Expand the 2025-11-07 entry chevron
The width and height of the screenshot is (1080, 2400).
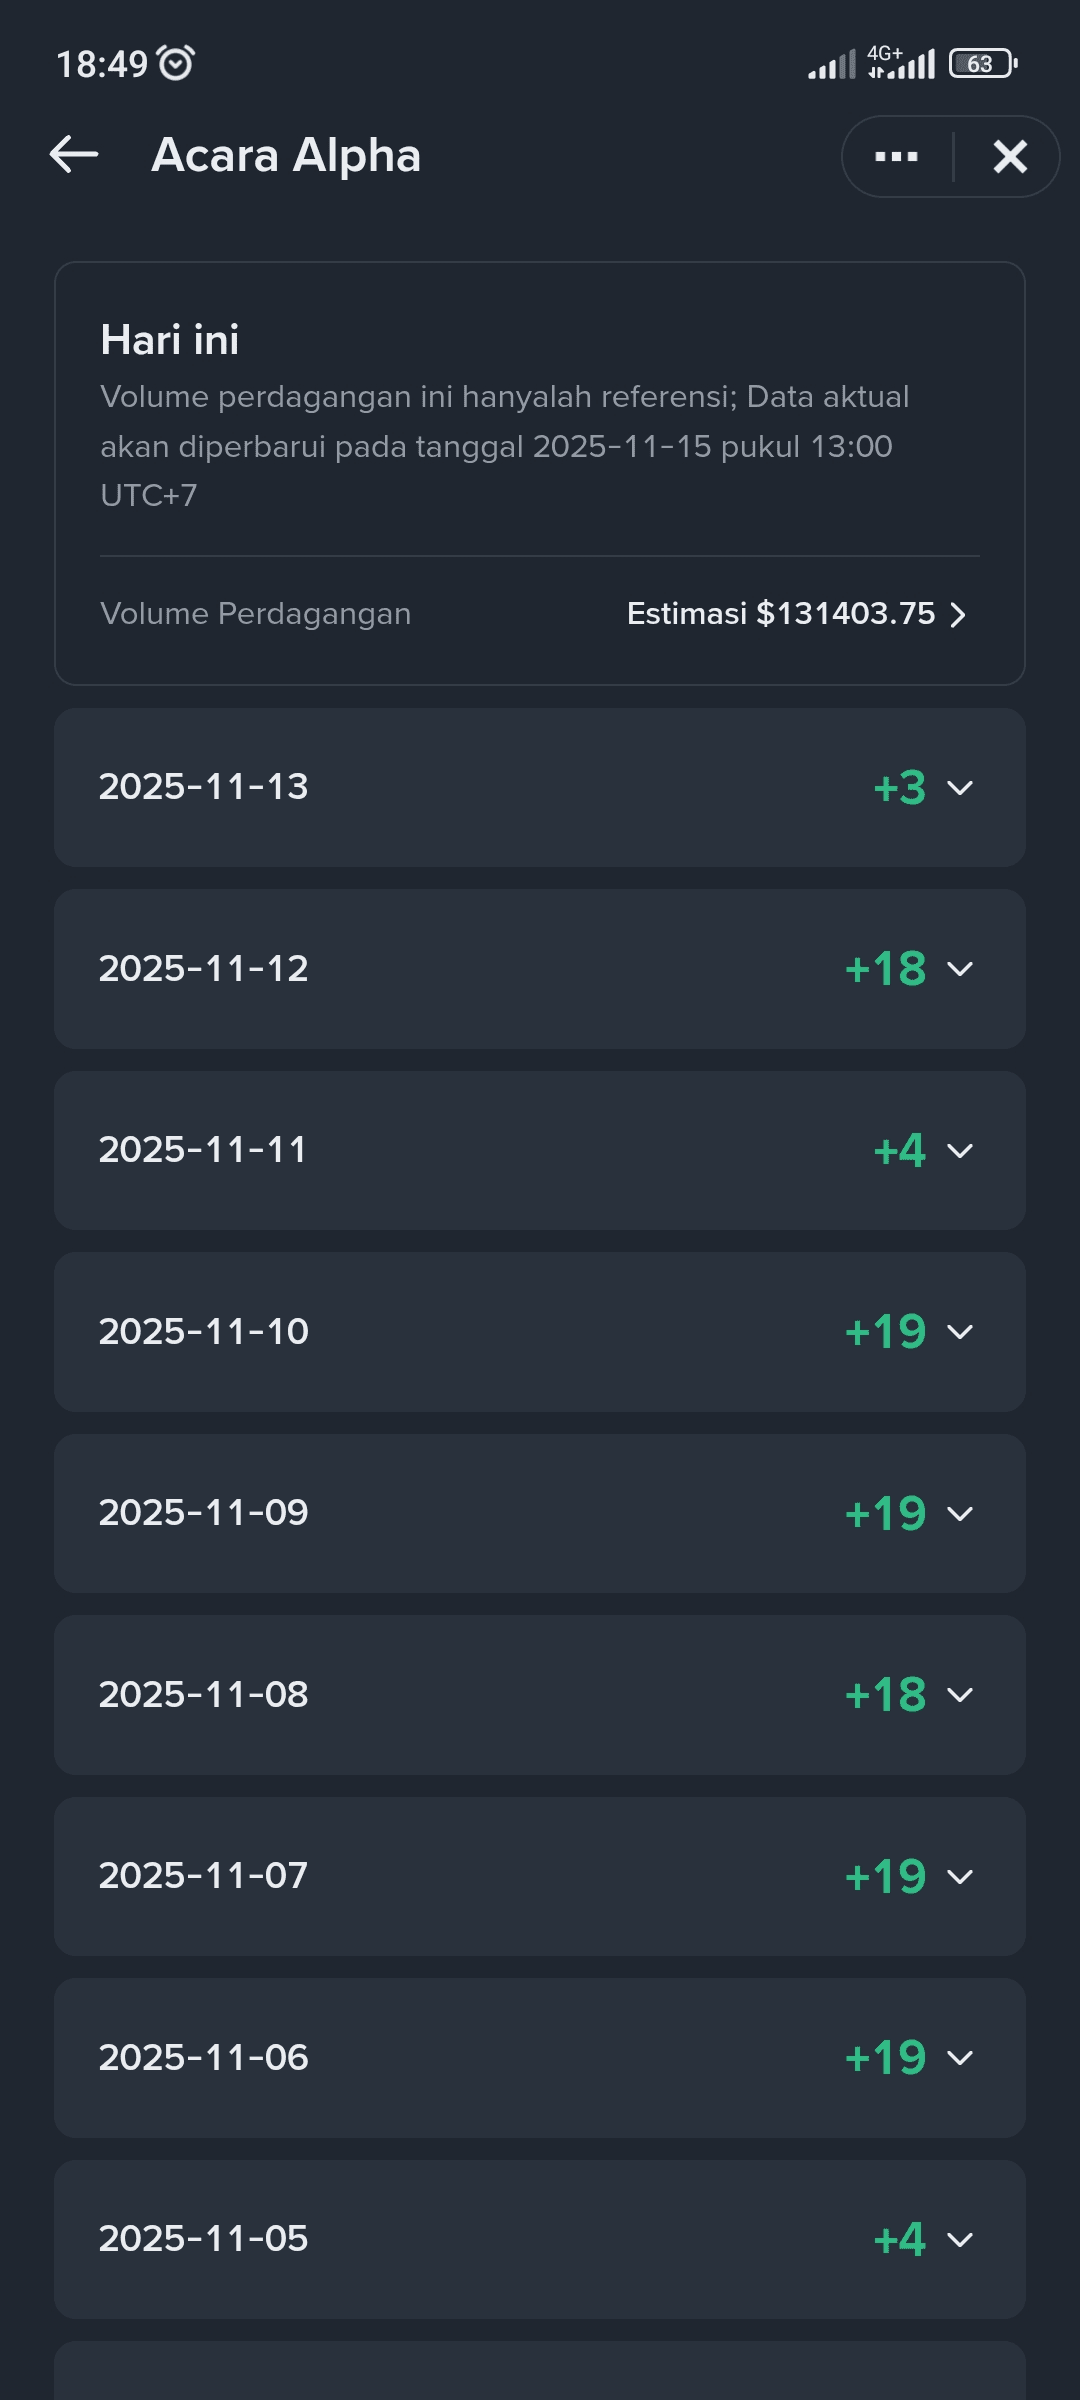[x=960, y=1877]
